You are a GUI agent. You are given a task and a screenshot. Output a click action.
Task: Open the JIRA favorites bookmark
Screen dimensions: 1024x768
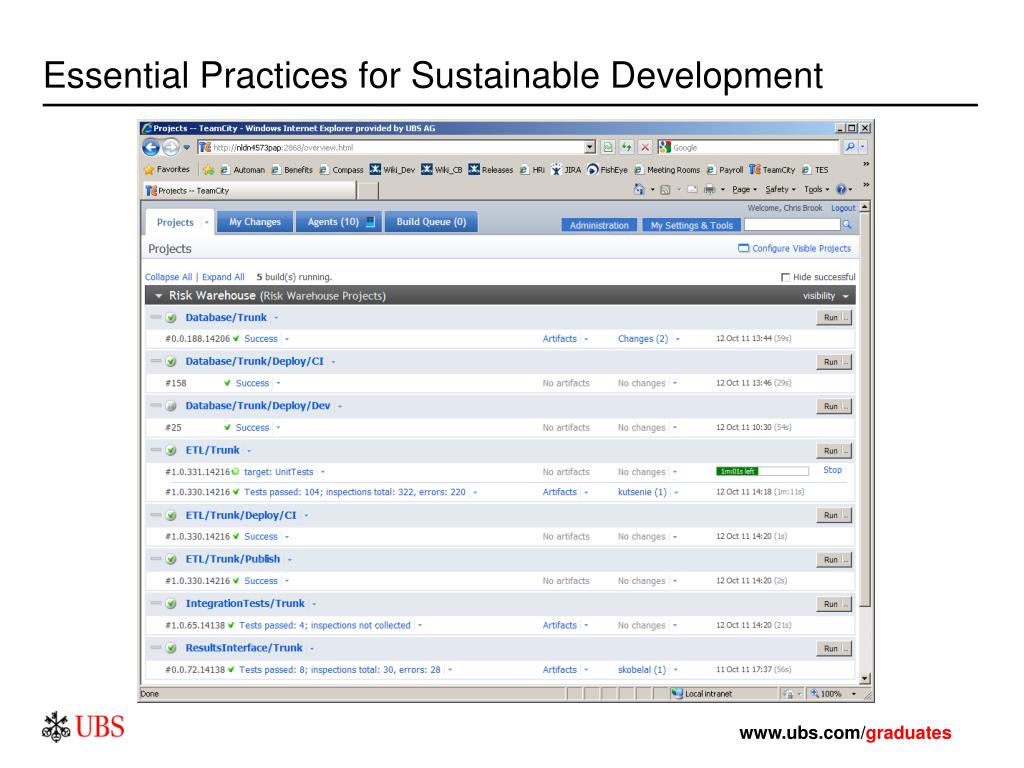tap(566, 170)
